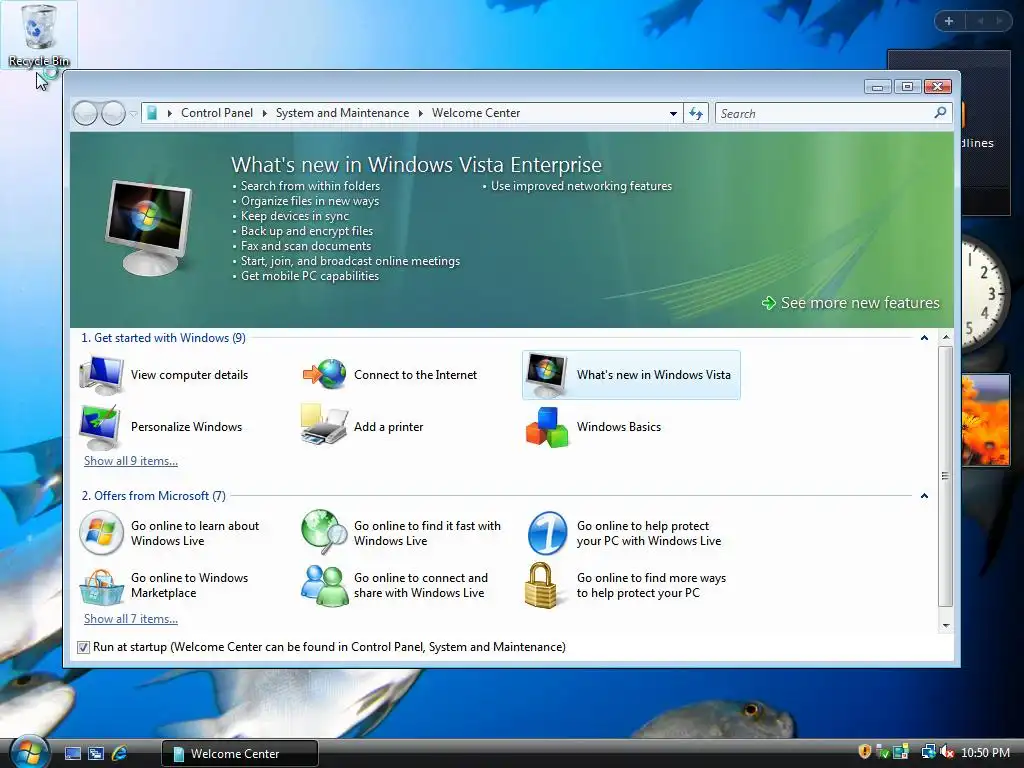Click the scrollbar up arrow
1024x768 pixels.
tap(946, 338)
